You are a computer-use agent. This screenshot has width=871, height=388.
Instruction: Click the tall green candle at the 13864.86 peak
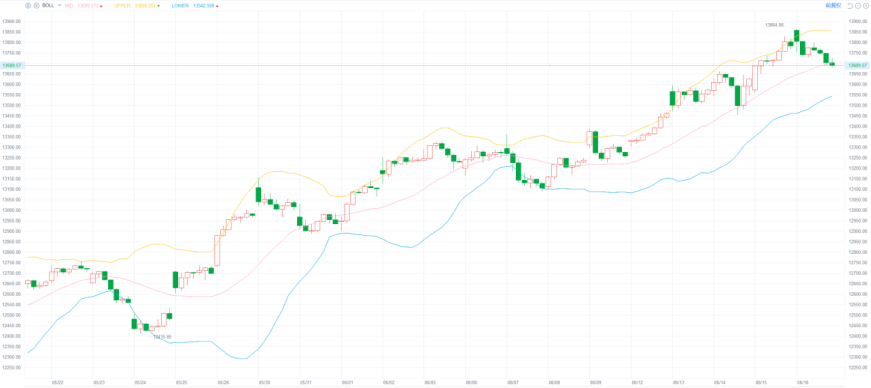pos(797,36)
